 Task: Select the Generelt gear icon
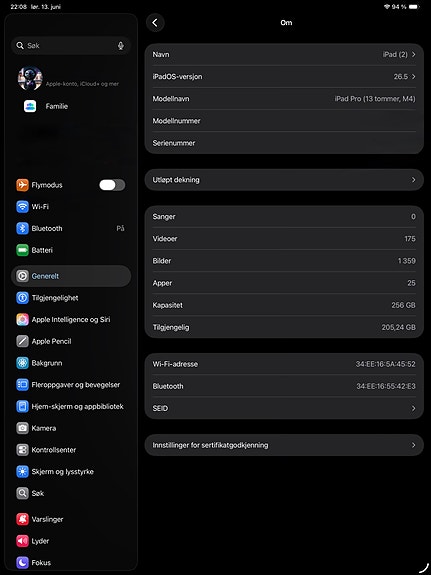tap(22, 276)
